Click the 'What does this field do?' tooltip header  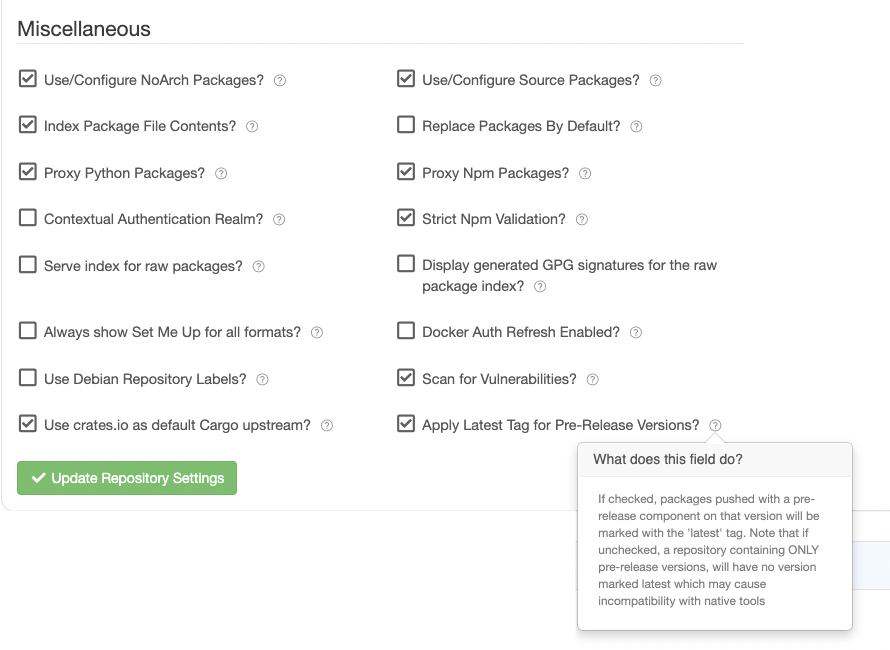point(668,460)
